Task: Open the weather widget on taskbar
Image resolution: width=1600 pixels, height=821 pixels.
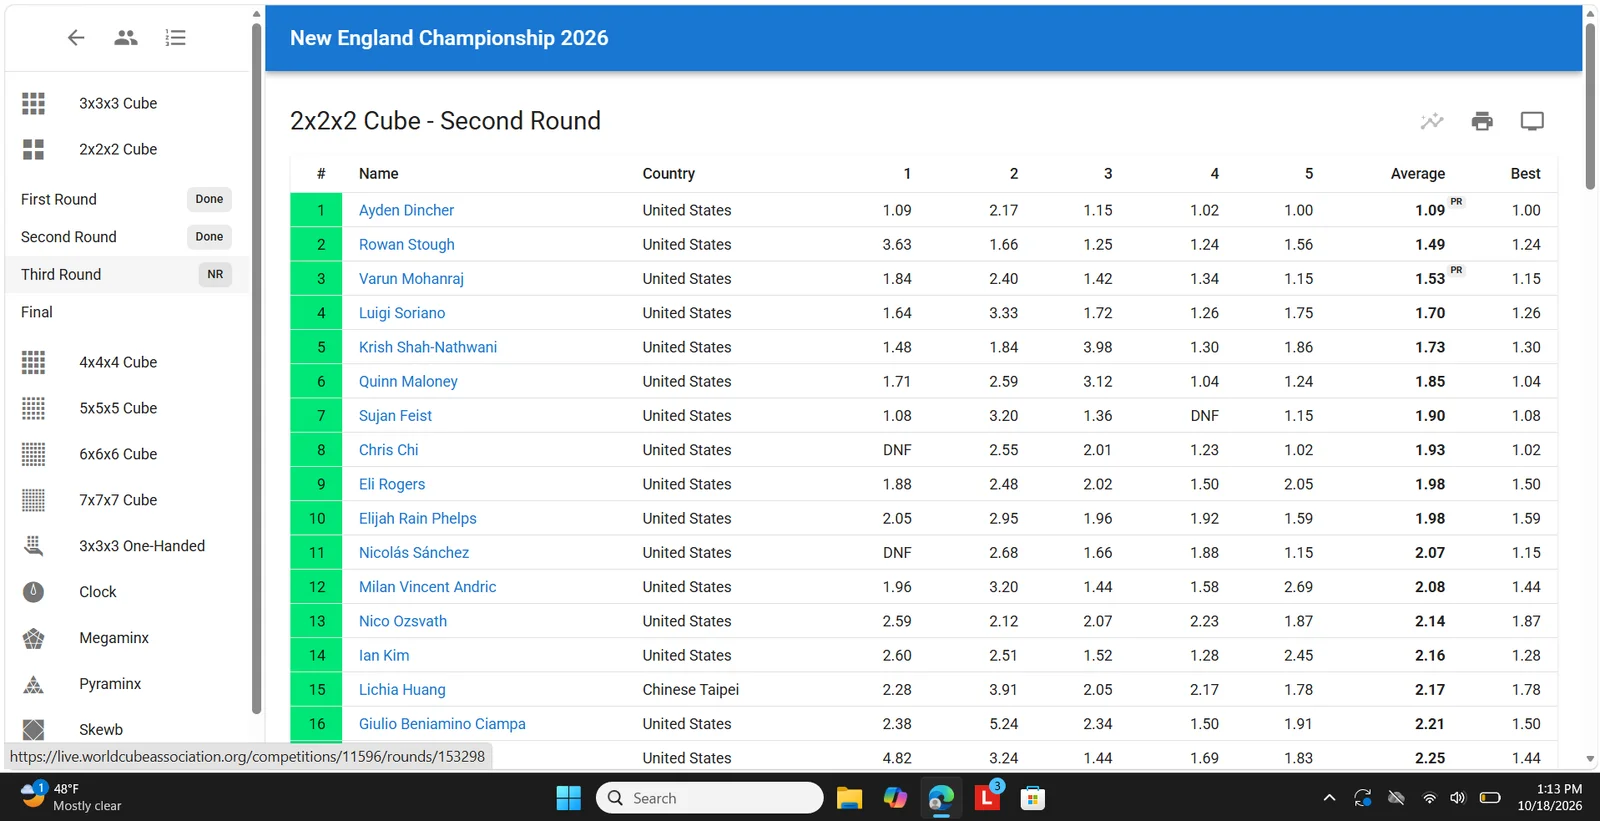Action: 72,797
